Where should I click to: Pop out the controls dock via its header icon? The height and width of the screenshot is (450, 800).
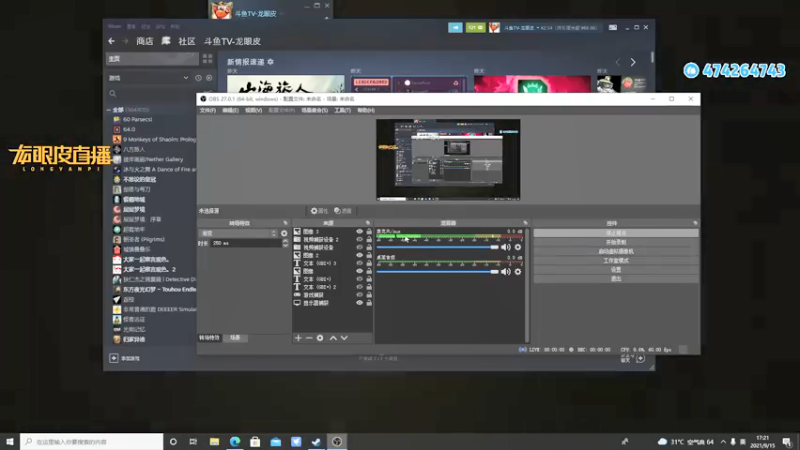pos(695,223)
